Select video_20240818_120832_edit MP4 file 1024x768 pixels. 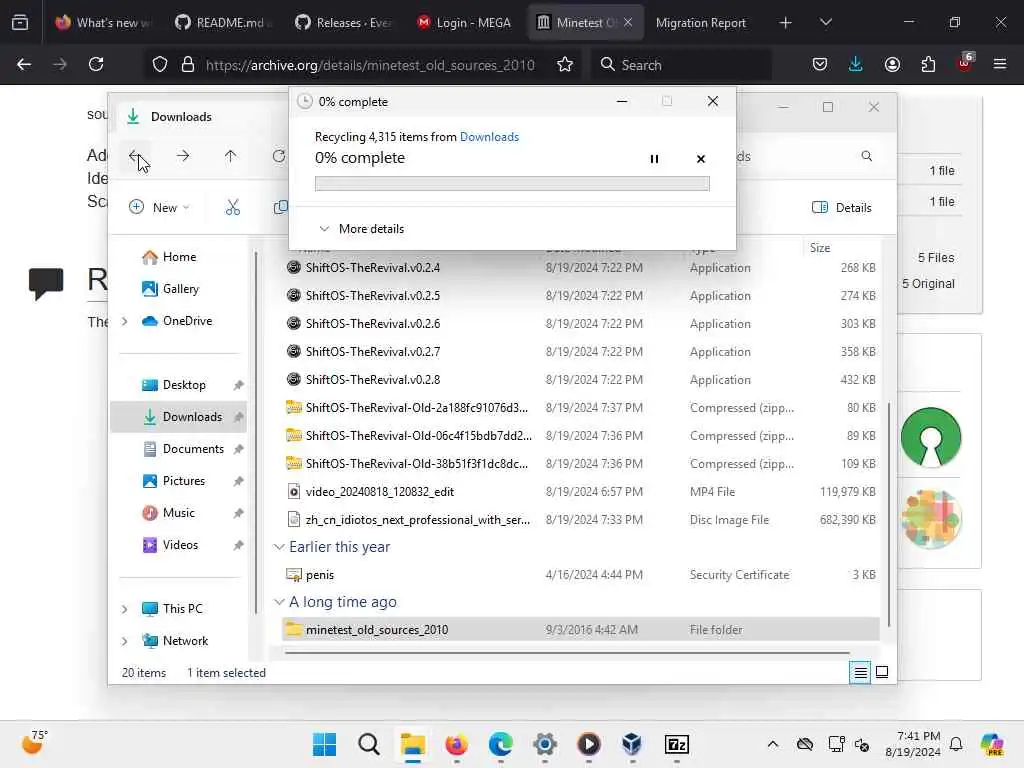581,492
